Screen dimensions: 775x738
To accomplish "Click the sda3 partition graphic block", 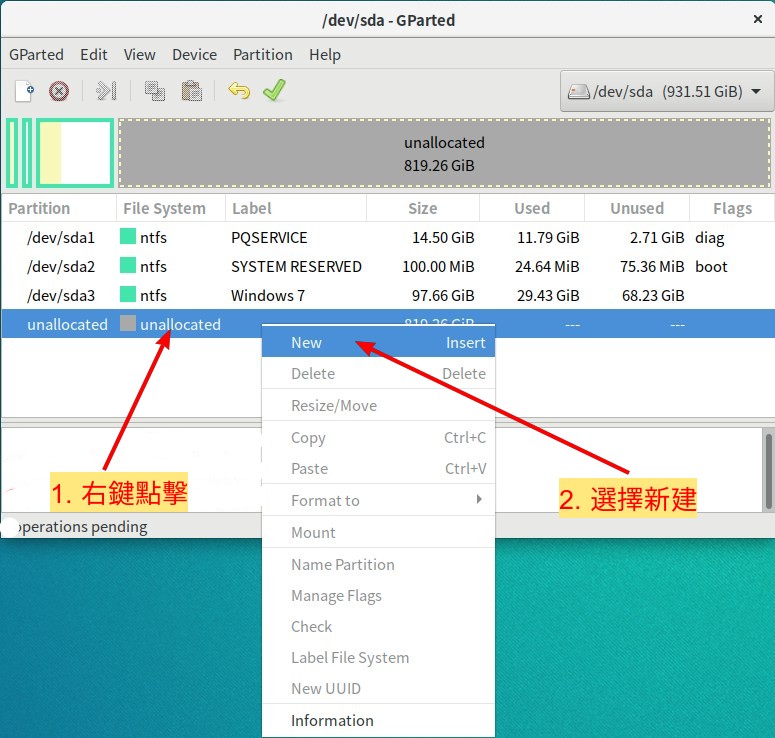I will pos(75,153).
